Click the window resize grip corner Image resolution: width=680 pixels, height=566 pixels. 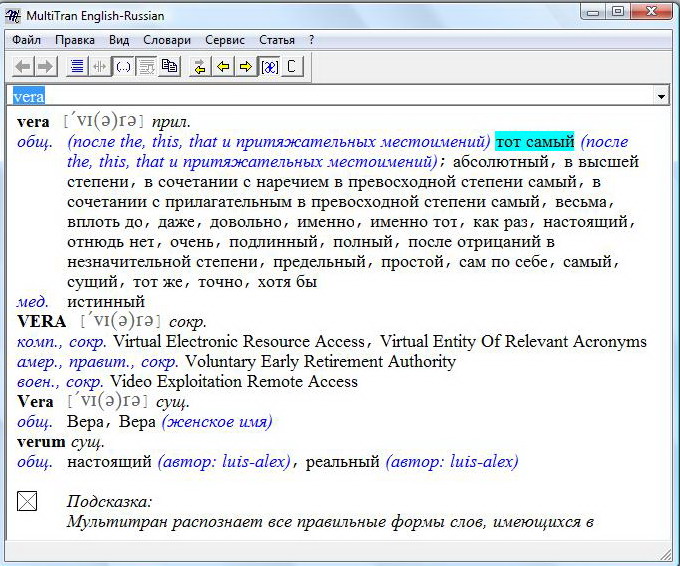[665, 553]
